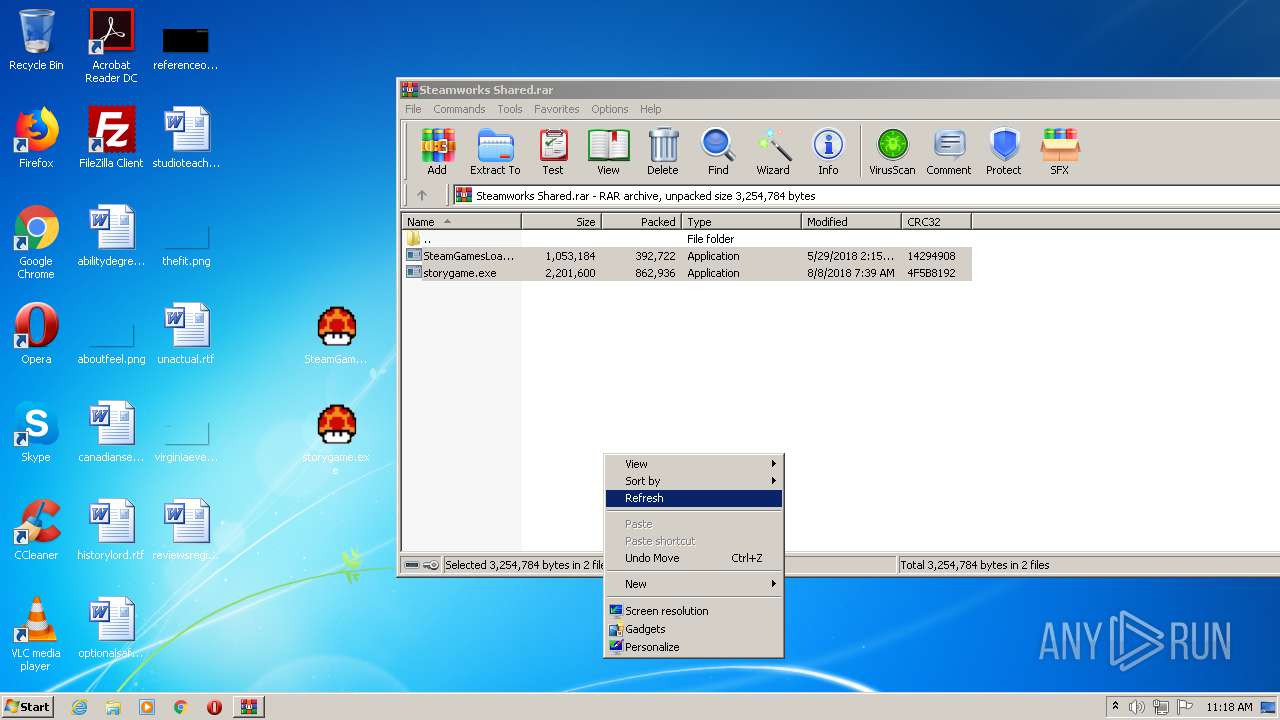Select the Opera desktop icon
1280x720 pixels.
(36, 334)
